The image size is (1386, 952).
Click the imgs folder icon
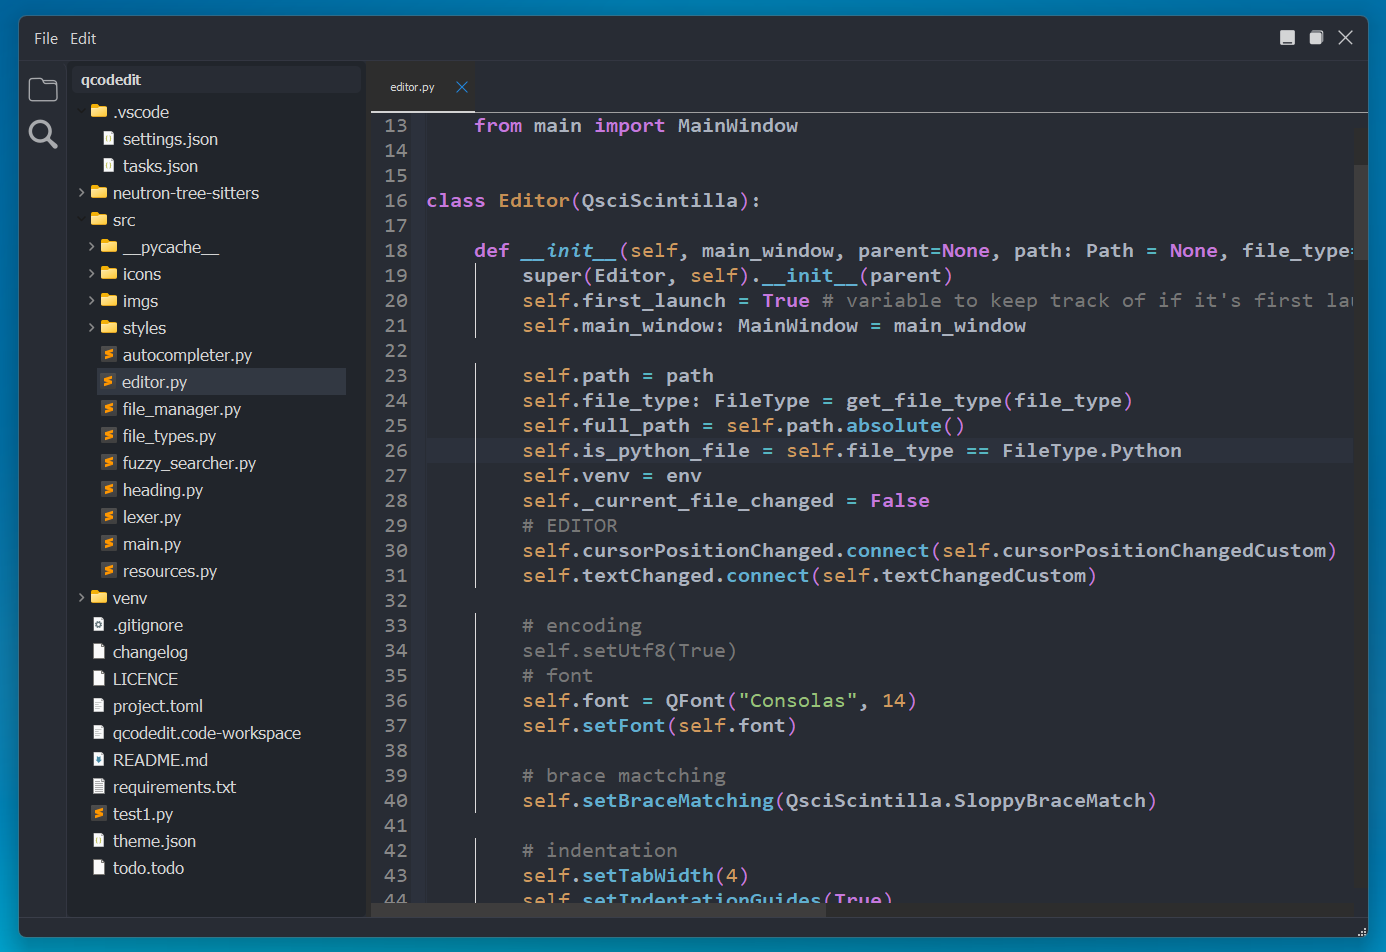pyautogui.click(x=109, y=300)
